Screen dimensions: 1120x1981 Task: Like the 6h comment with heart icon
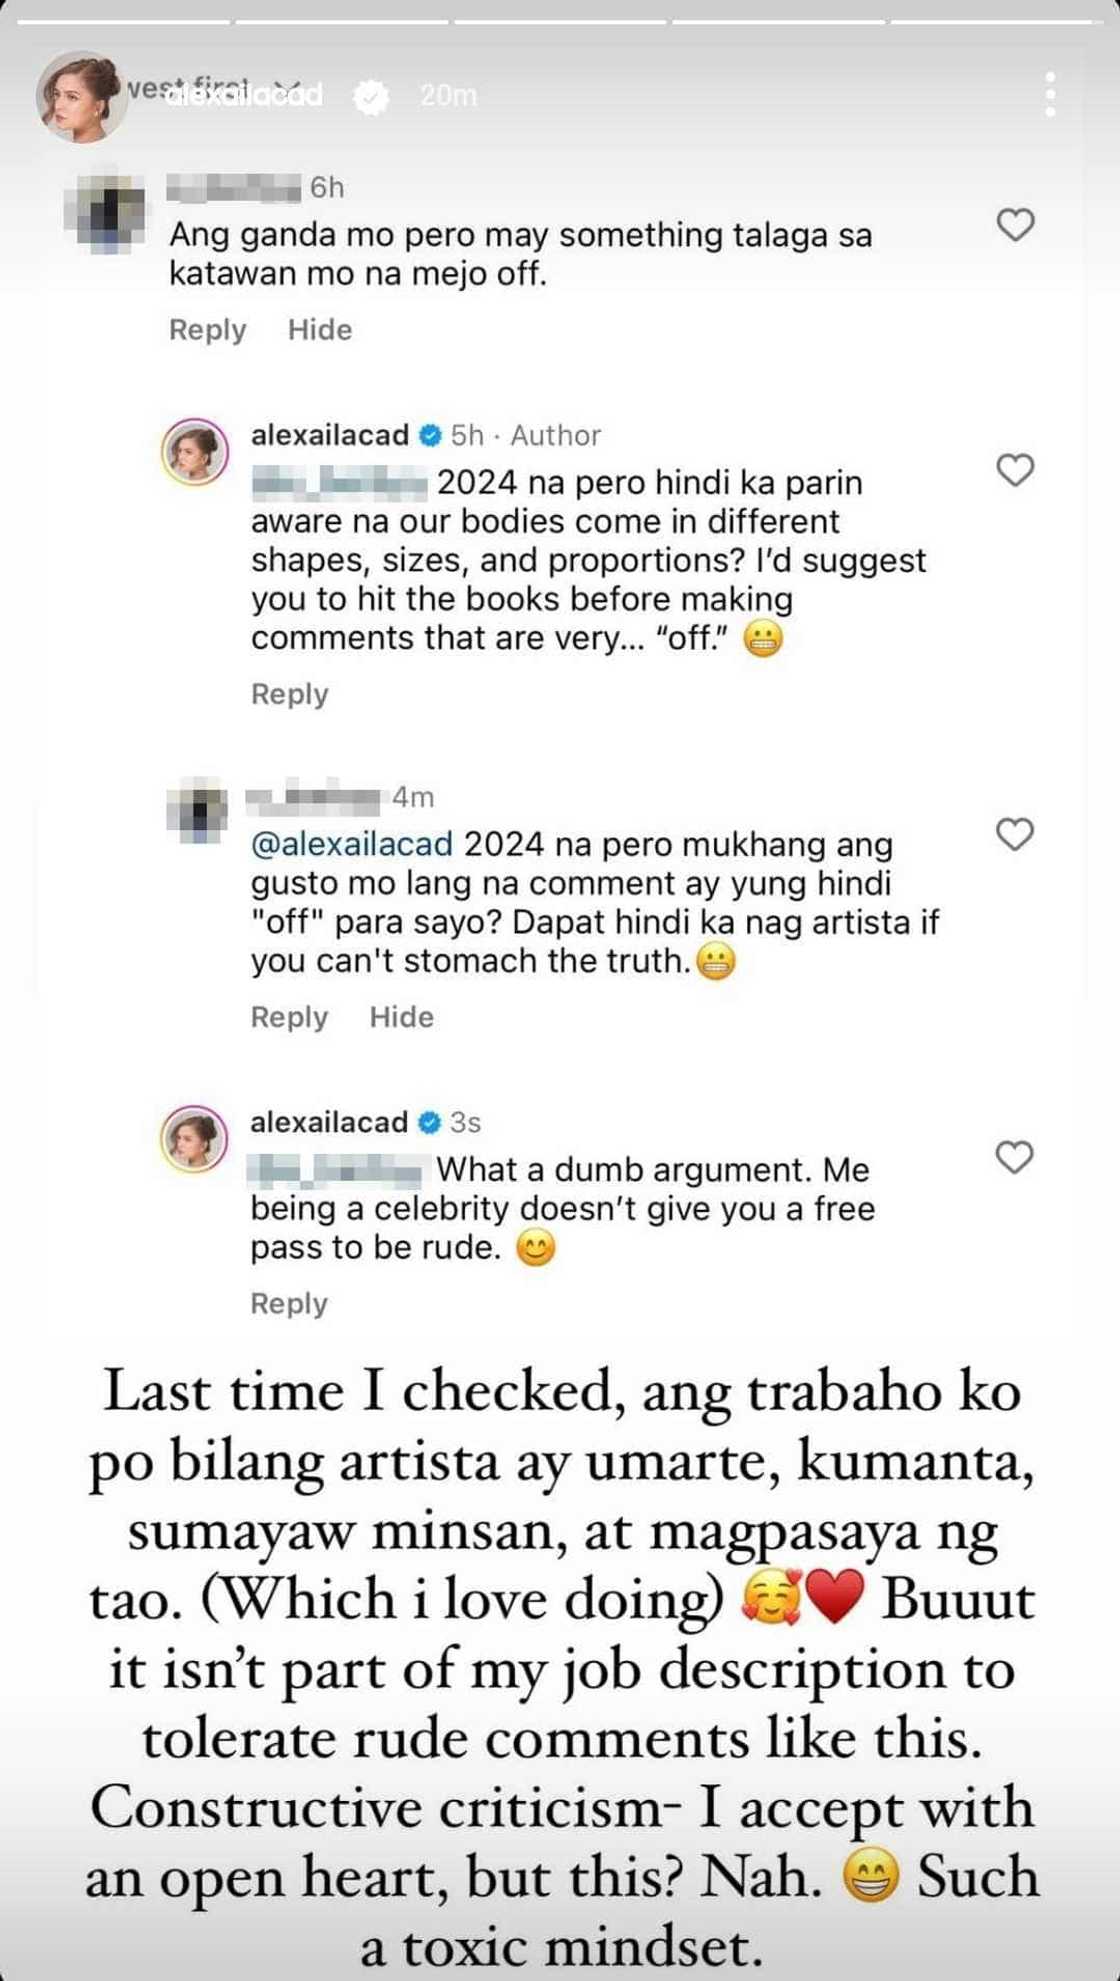1016,225
